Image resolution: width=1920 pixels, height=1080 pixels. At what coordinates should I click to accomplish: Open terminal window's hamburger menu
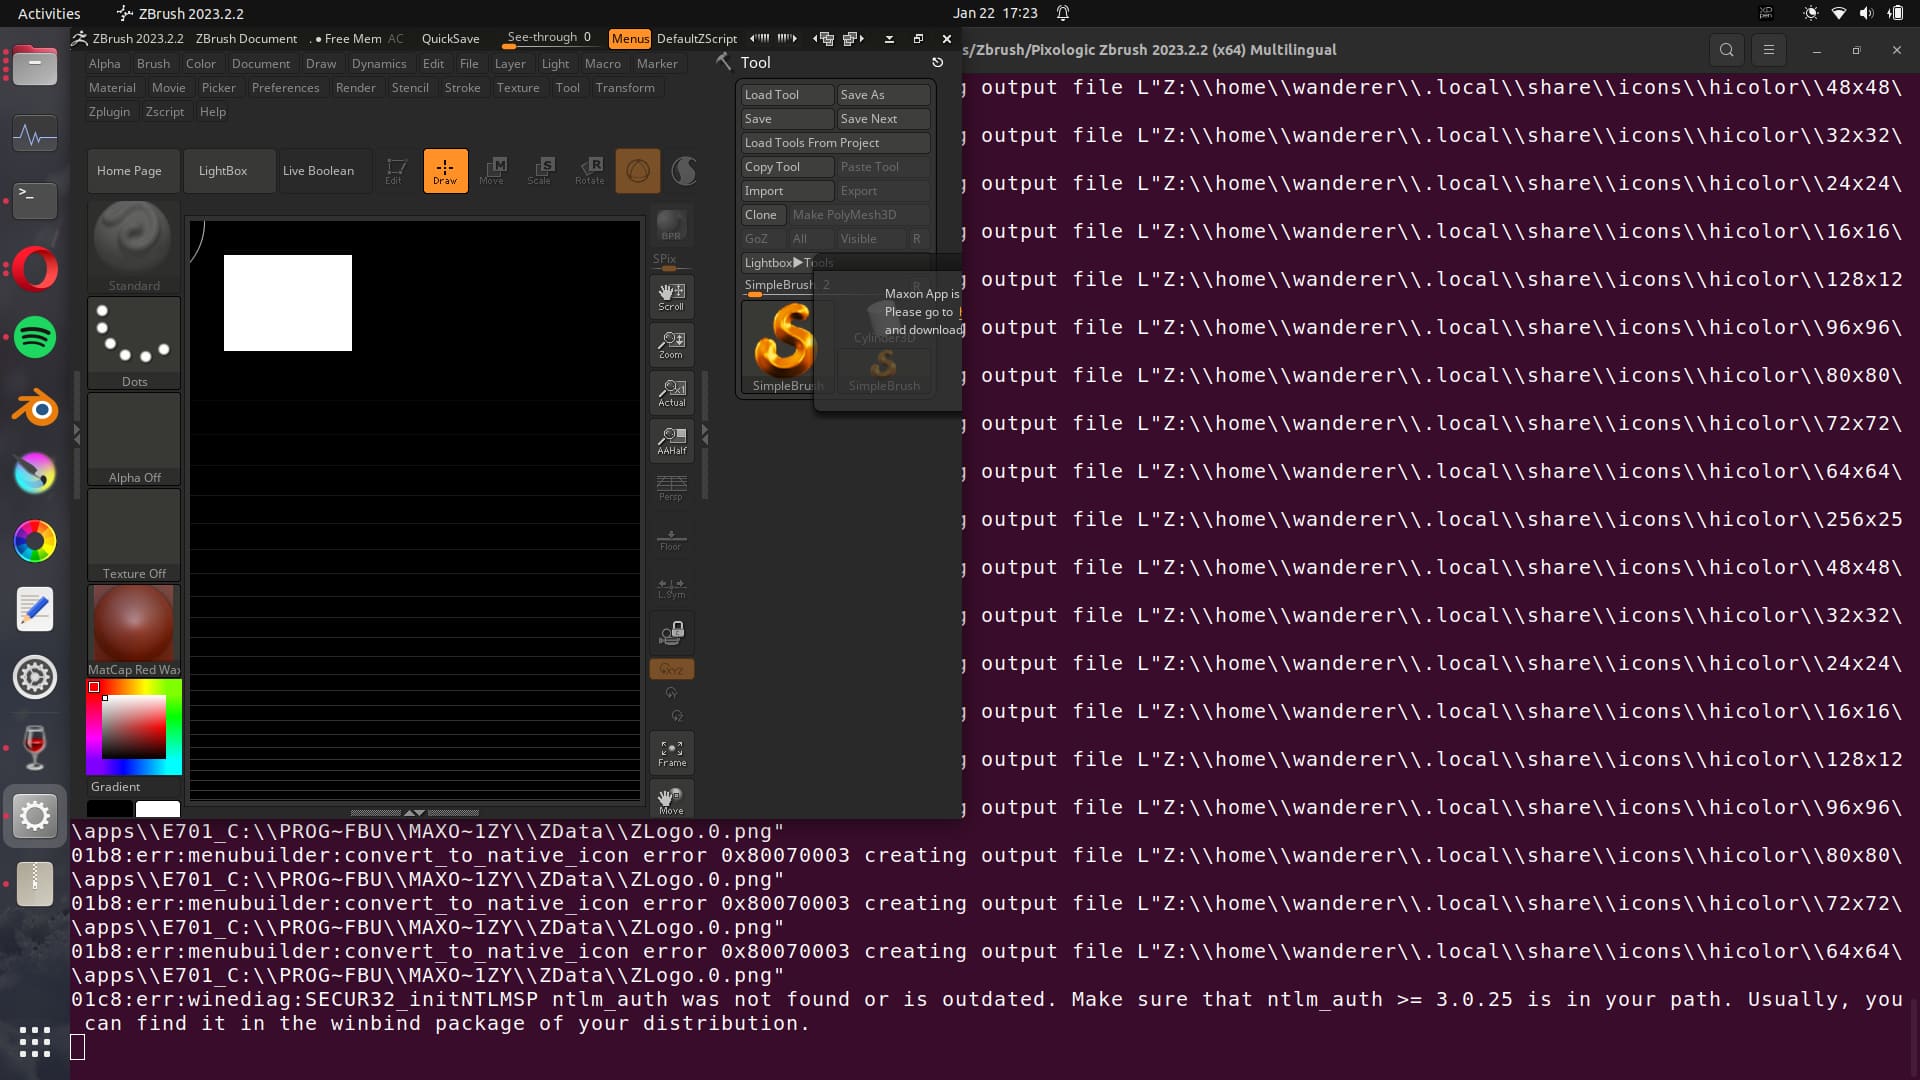[x=1769, y=50]
